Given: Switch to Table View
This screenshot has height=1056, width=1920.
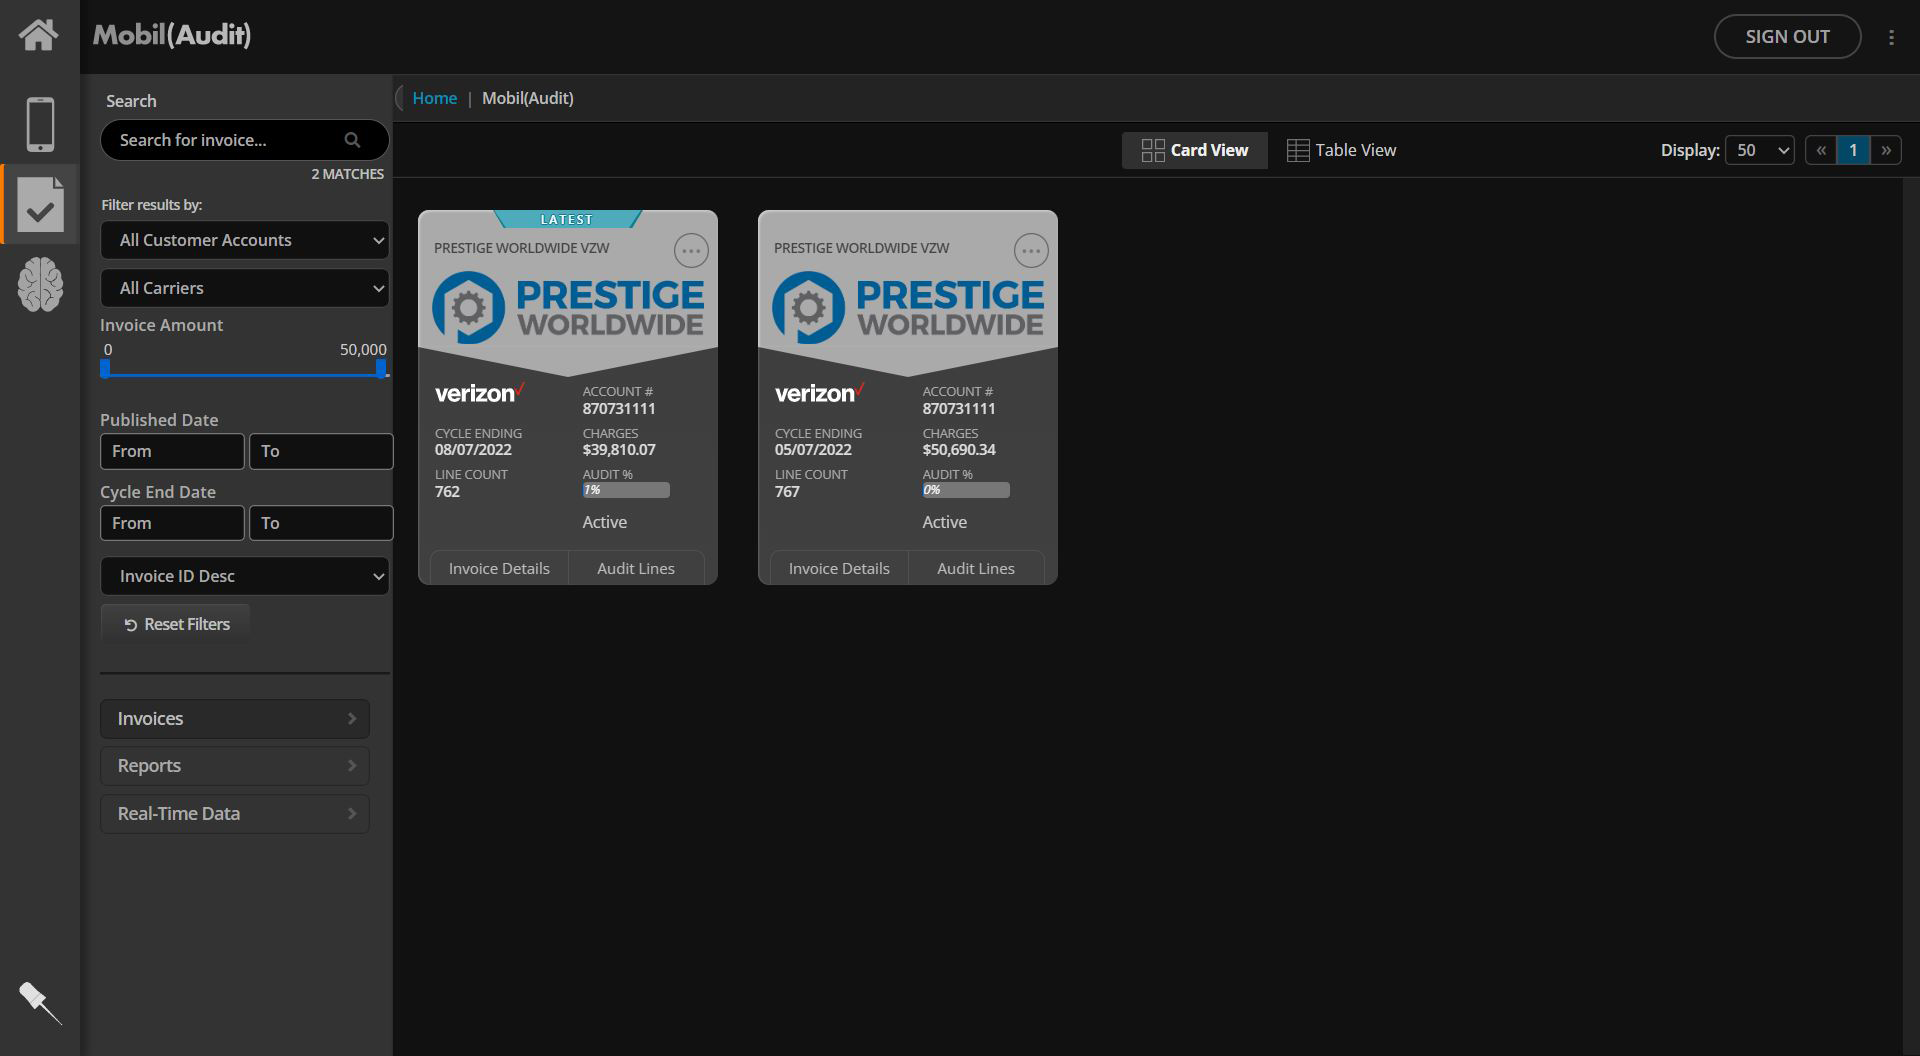Looking at the screenshot, I should pos(1341,150).
